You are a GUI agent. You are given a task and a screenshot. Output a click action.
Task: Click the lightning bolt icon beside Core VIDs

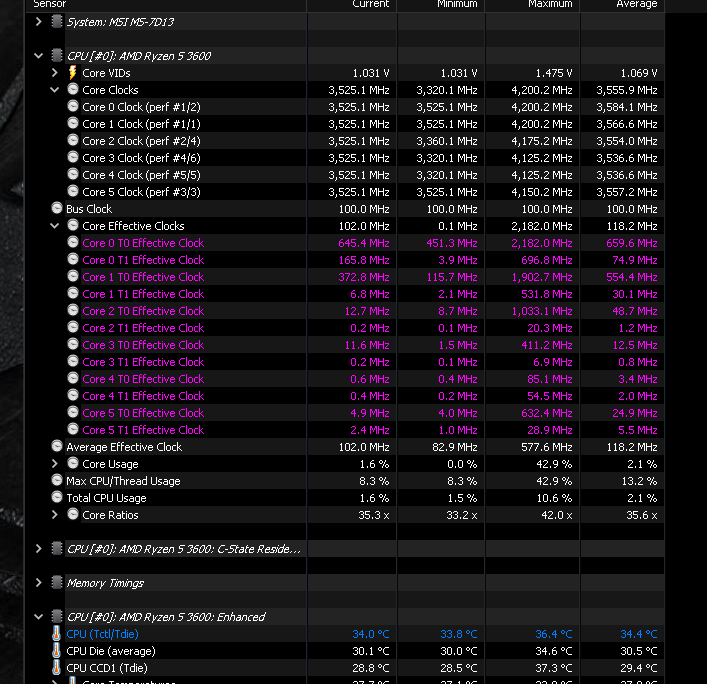(x=73, y=73)
